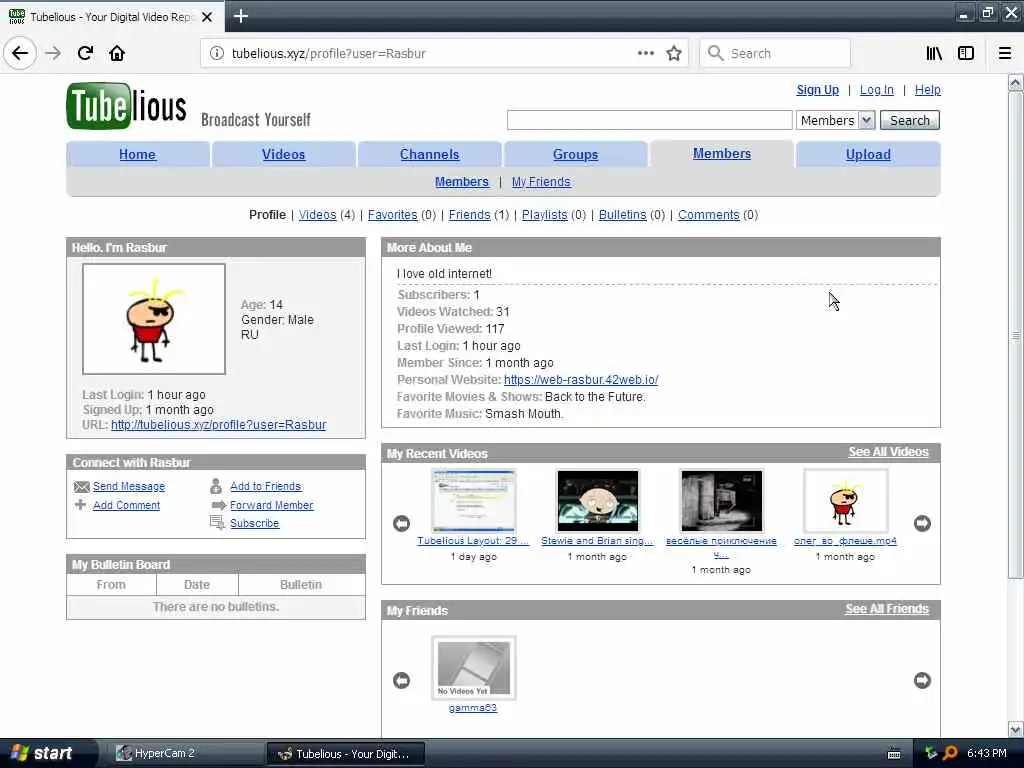Open the Members search category dropdown
This screenshot has width=1024, height=768.
point(835,120)
